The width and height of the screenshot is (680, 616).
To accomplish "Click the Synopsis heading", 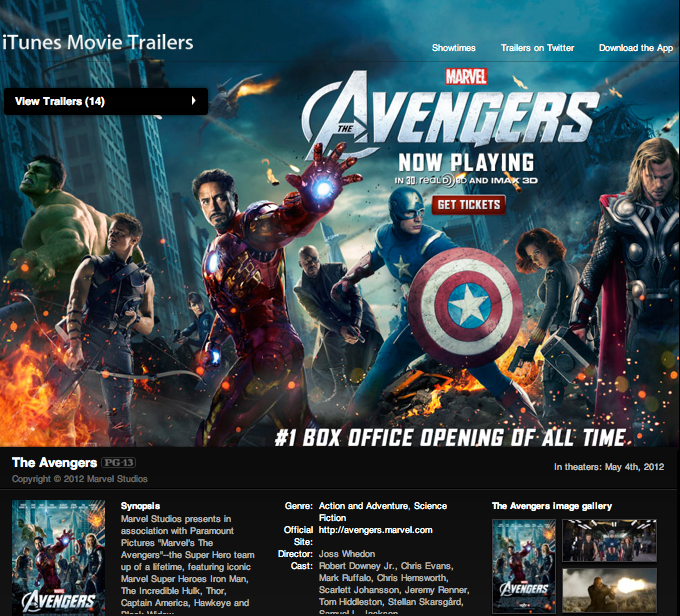I will pos(140,506).
